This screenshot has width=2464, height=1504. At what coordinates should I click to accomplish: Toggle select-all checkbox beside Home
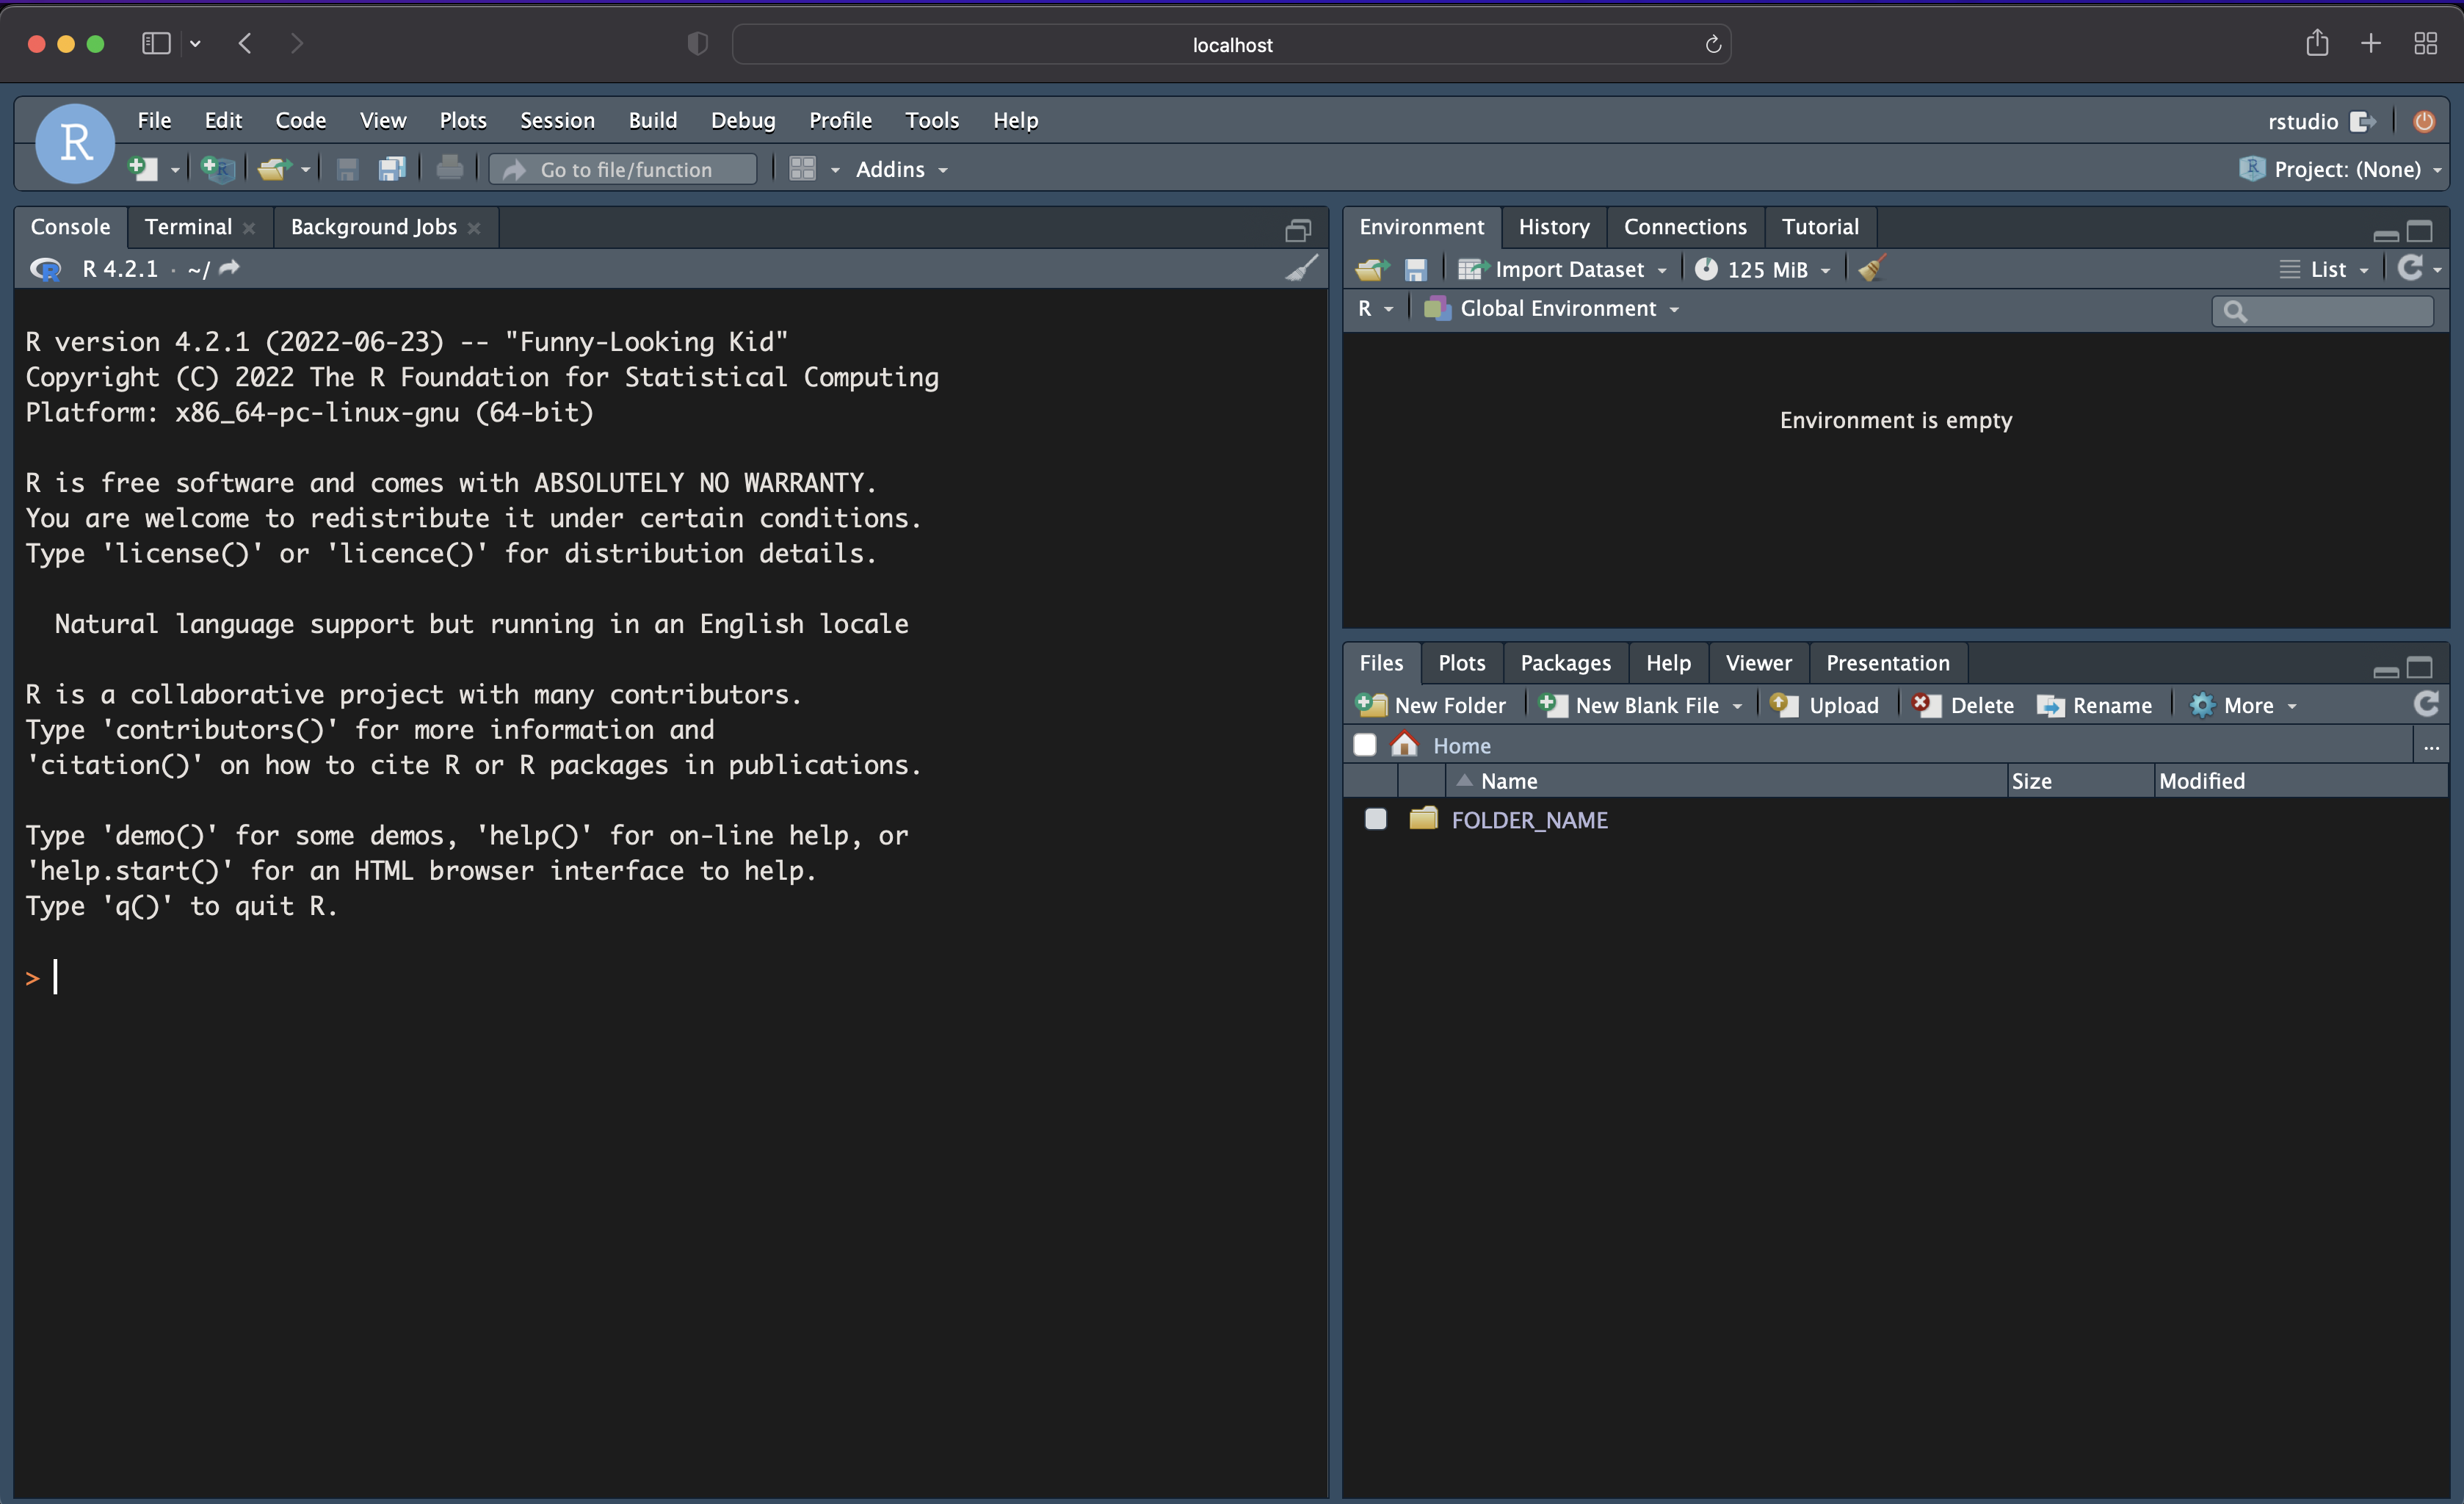tap(1364, 745)
